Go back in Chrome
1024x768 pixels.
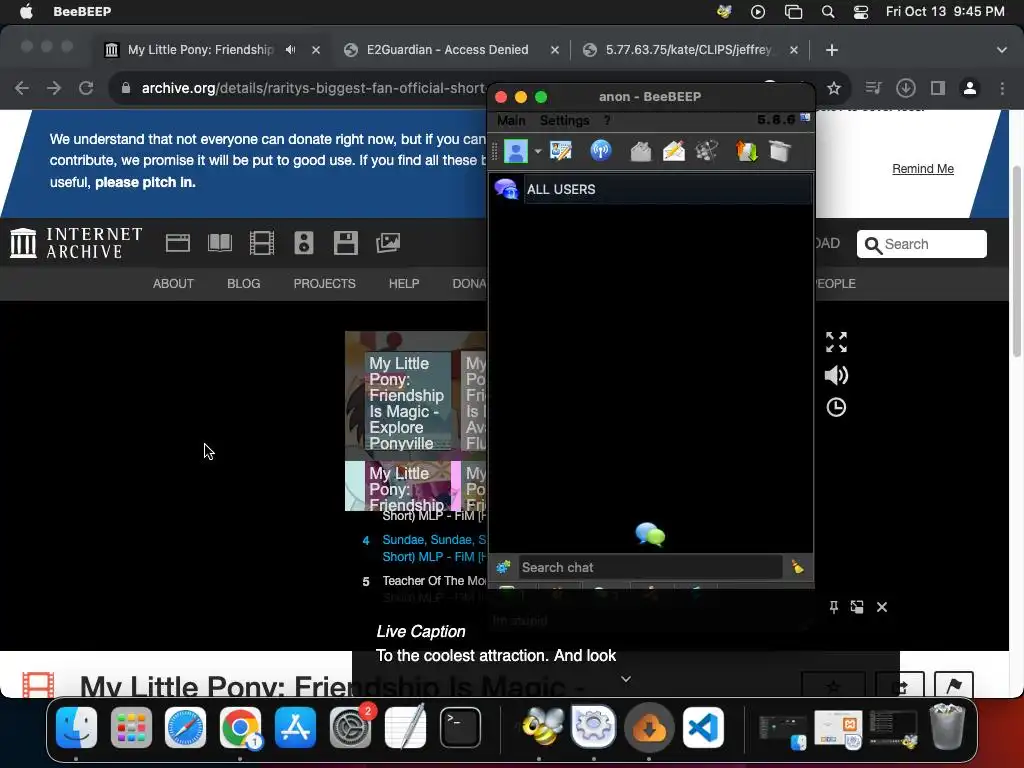(22, 88)
